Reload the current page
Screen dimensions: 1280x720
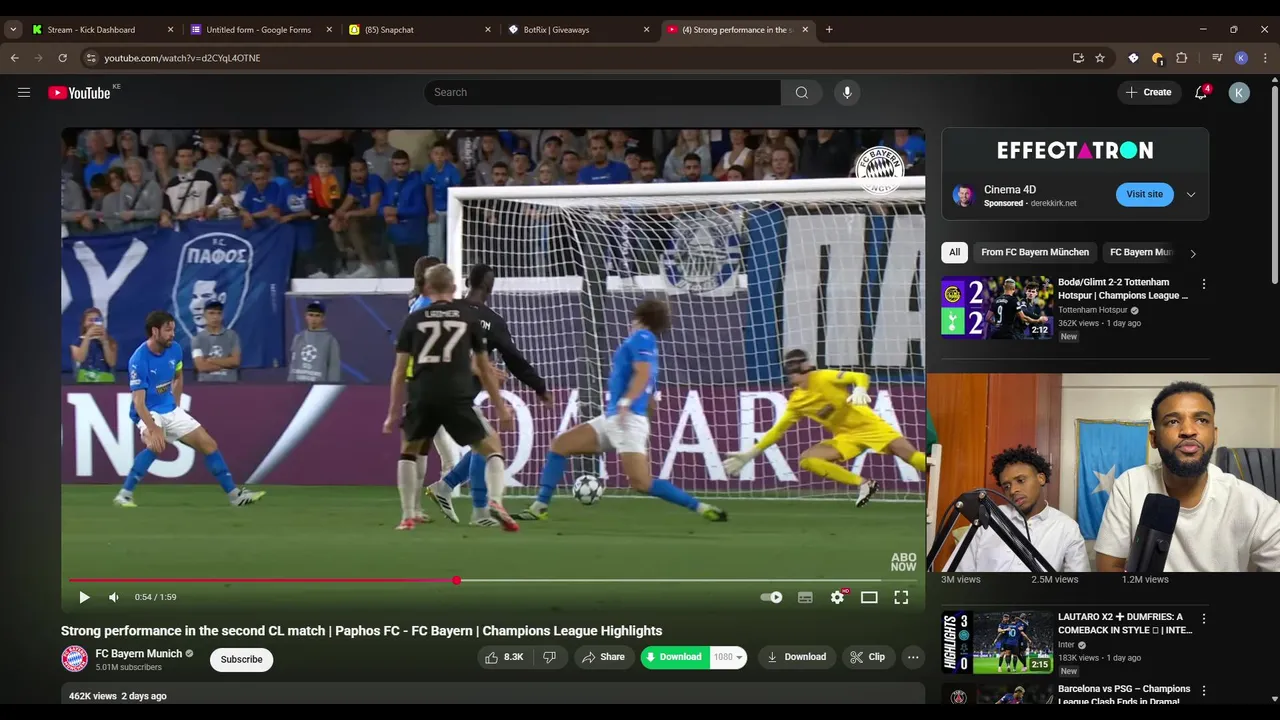62,58
